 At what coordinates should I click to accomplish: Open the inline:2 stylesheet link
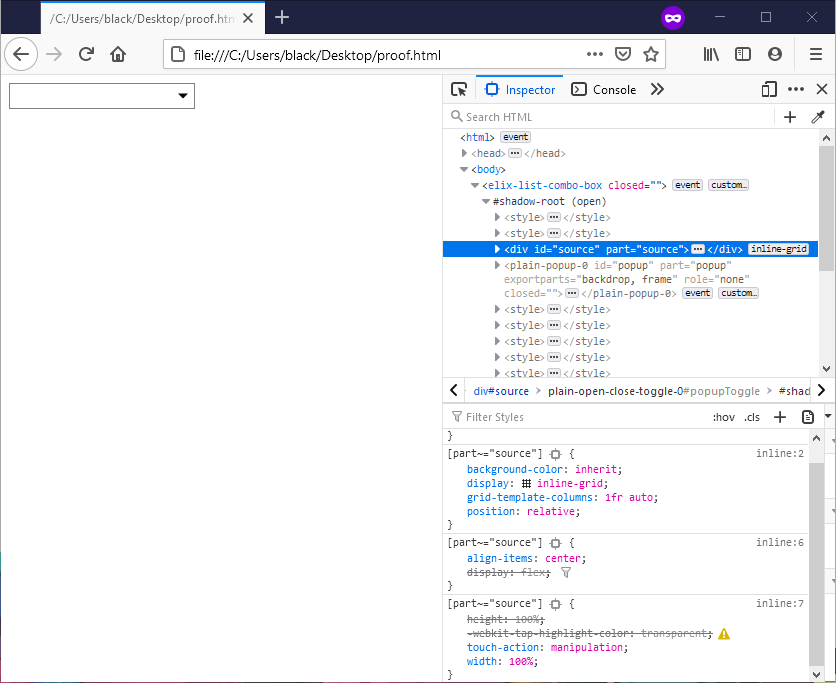[x=779, y=453]
